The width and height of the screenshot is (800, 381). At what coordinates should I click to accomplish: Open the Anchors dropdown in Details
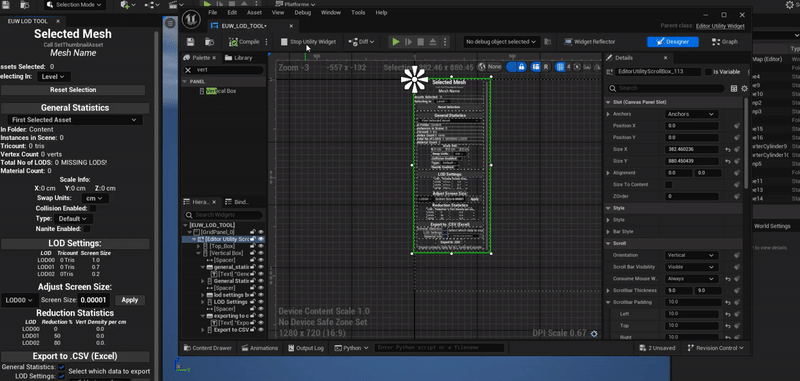[x=692, y=114]
